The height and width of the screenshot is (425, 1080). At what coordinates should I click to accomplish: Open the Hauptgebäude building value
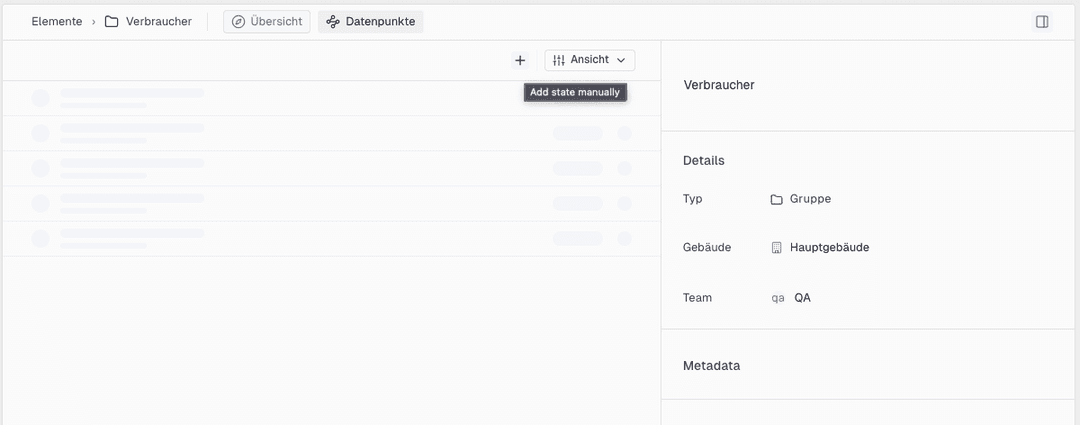click(x=829, y=247)
